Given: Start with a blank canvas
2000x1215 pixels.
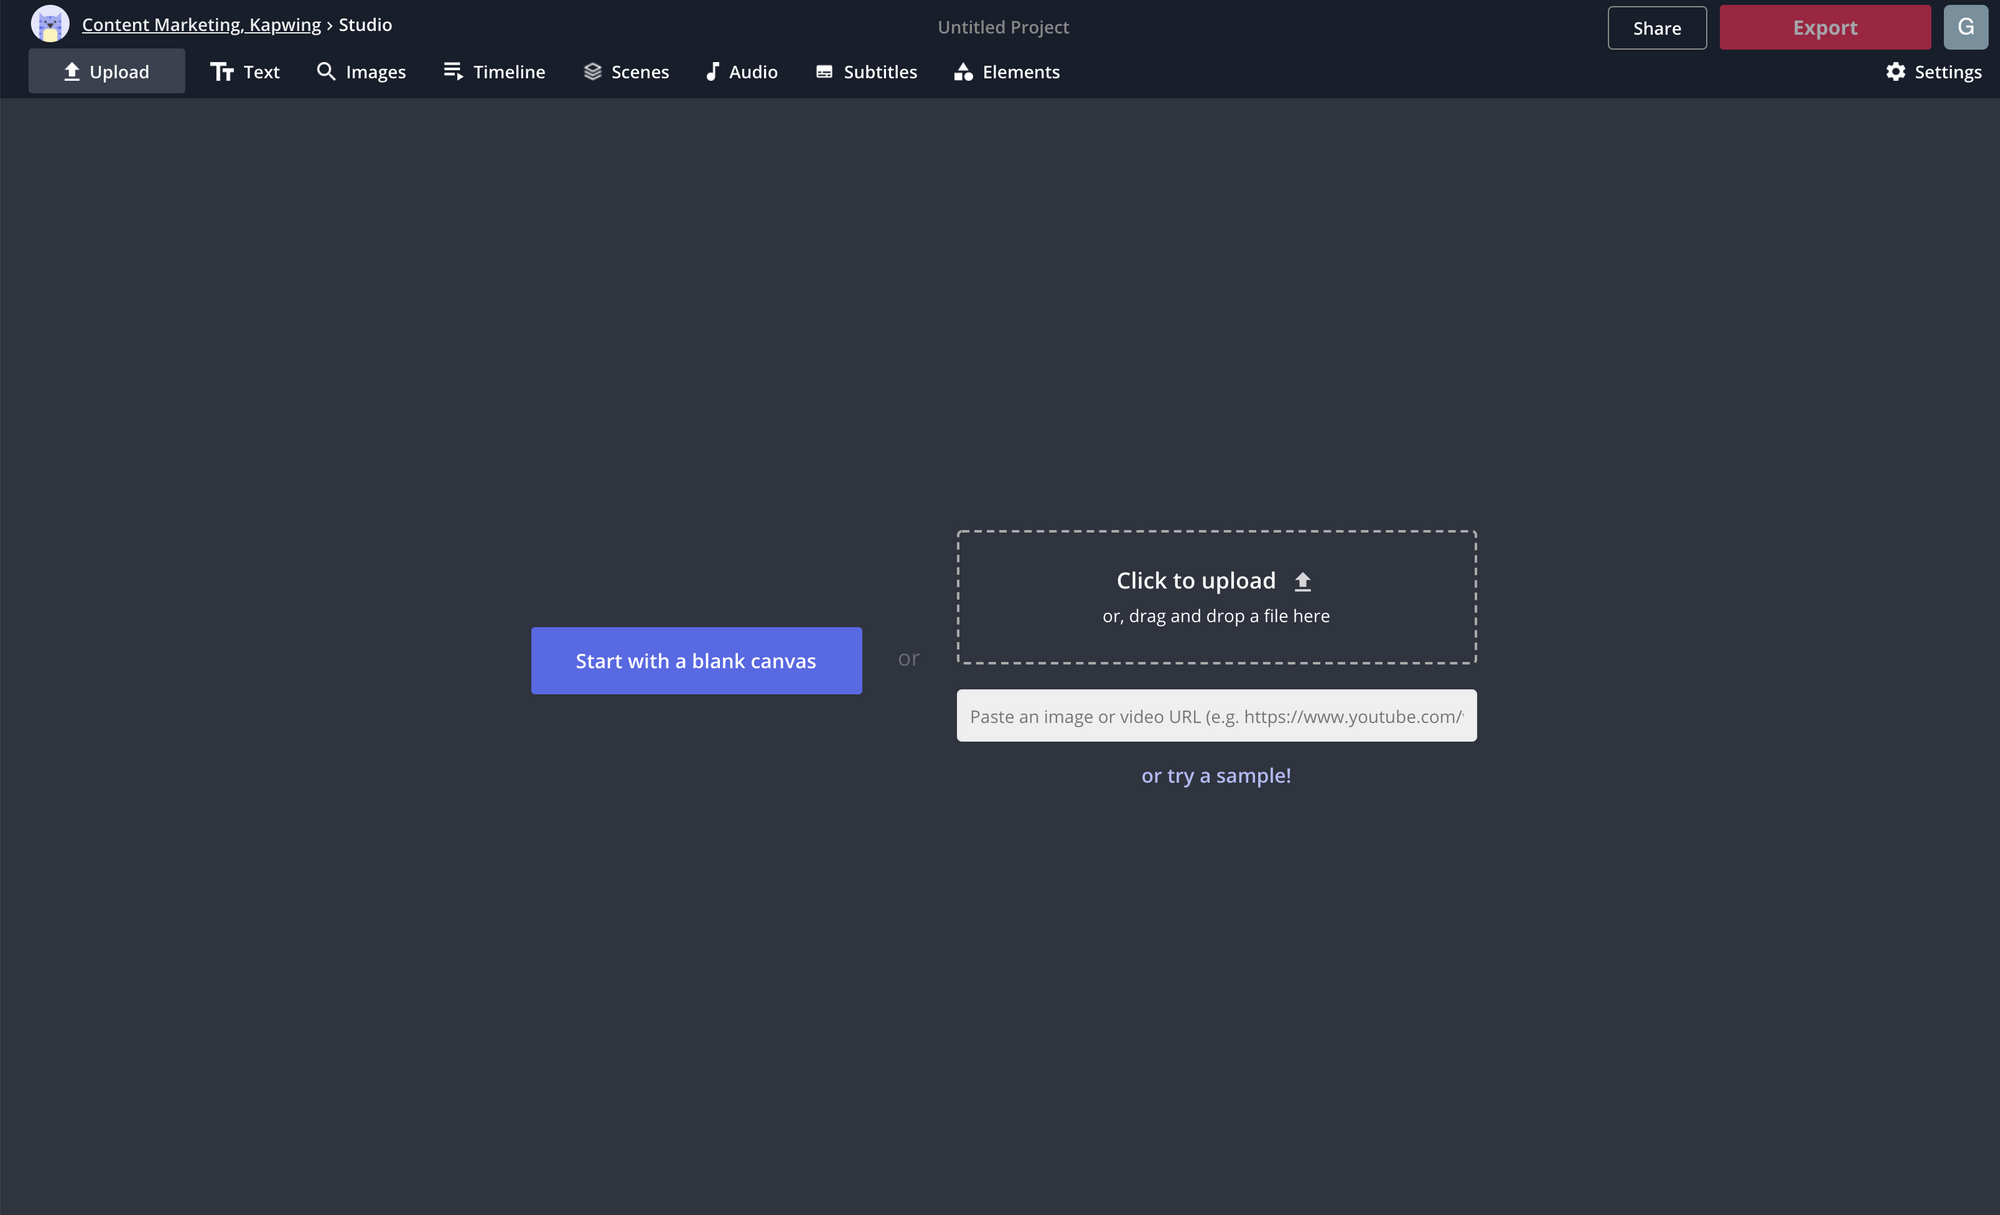Looking at the screenshot, I should 696,661.
